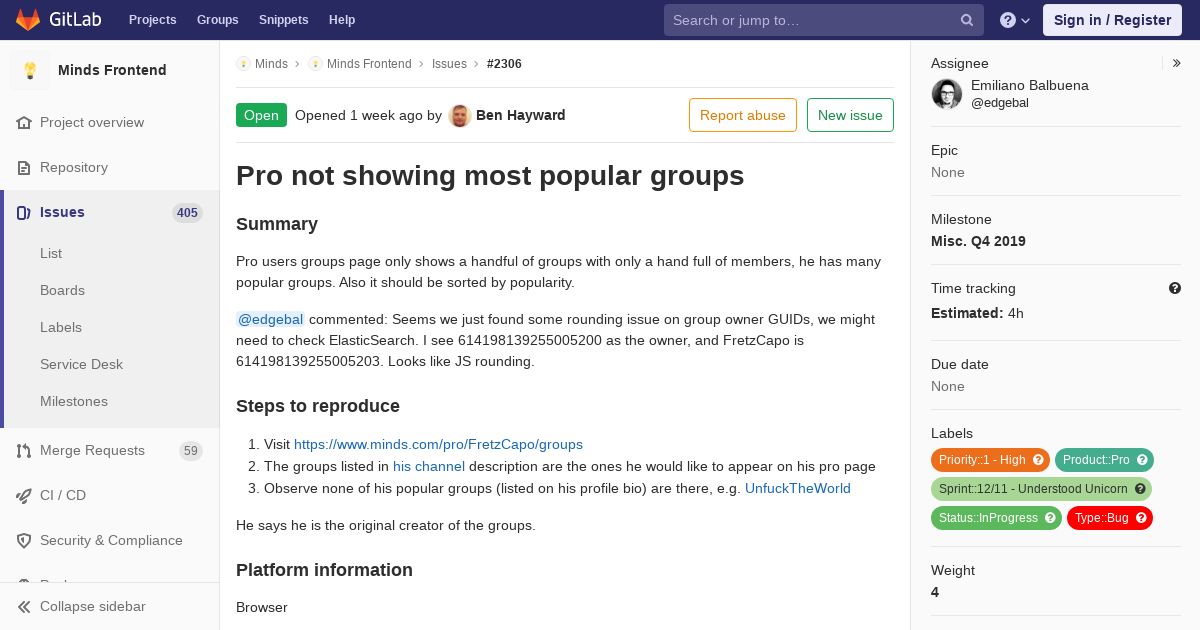
Task: Click help icon on Status::InProgress label
Action: pyautogui.click(x=1050, y=518)
